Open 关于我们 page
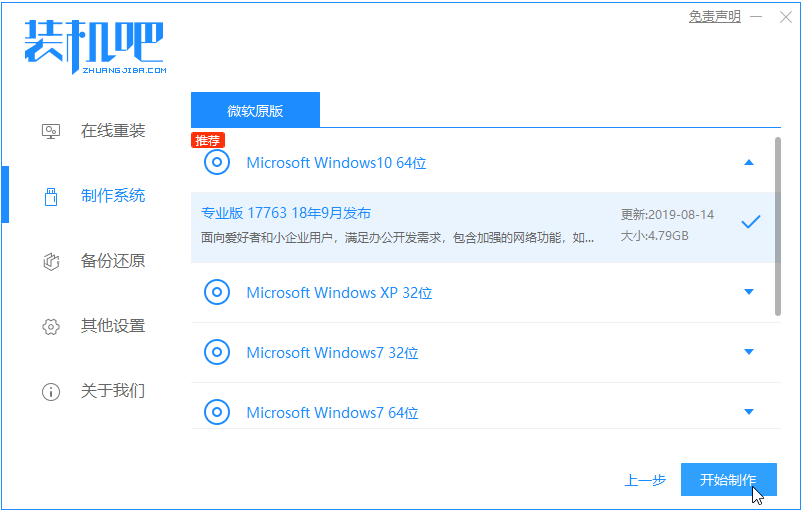Image resolution: width=803 pixels, height=513 pixels. point(113,391)
